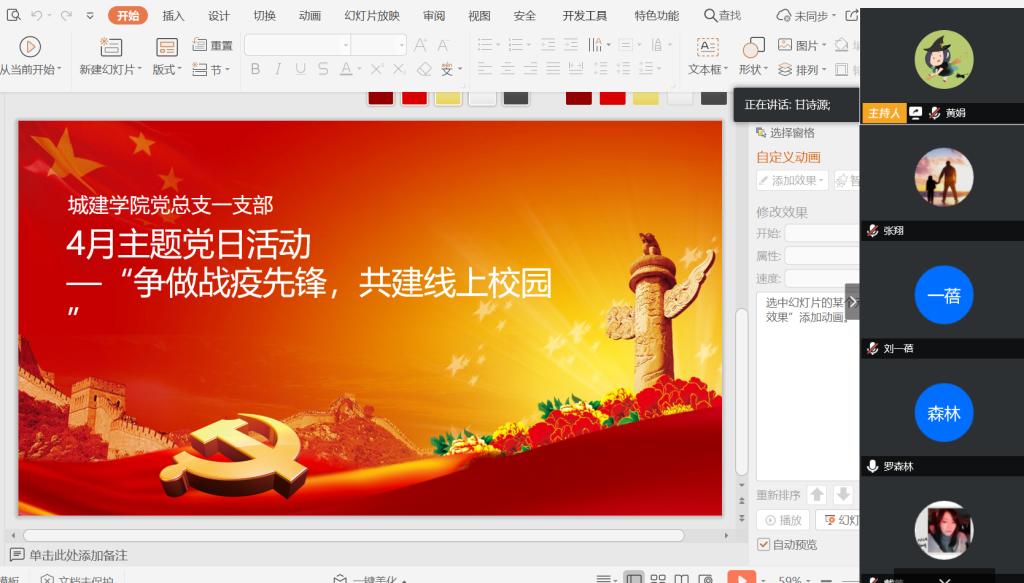Toggle center text alignment
This screenshot has height=583, width=1024.
[x=507, y=69]
